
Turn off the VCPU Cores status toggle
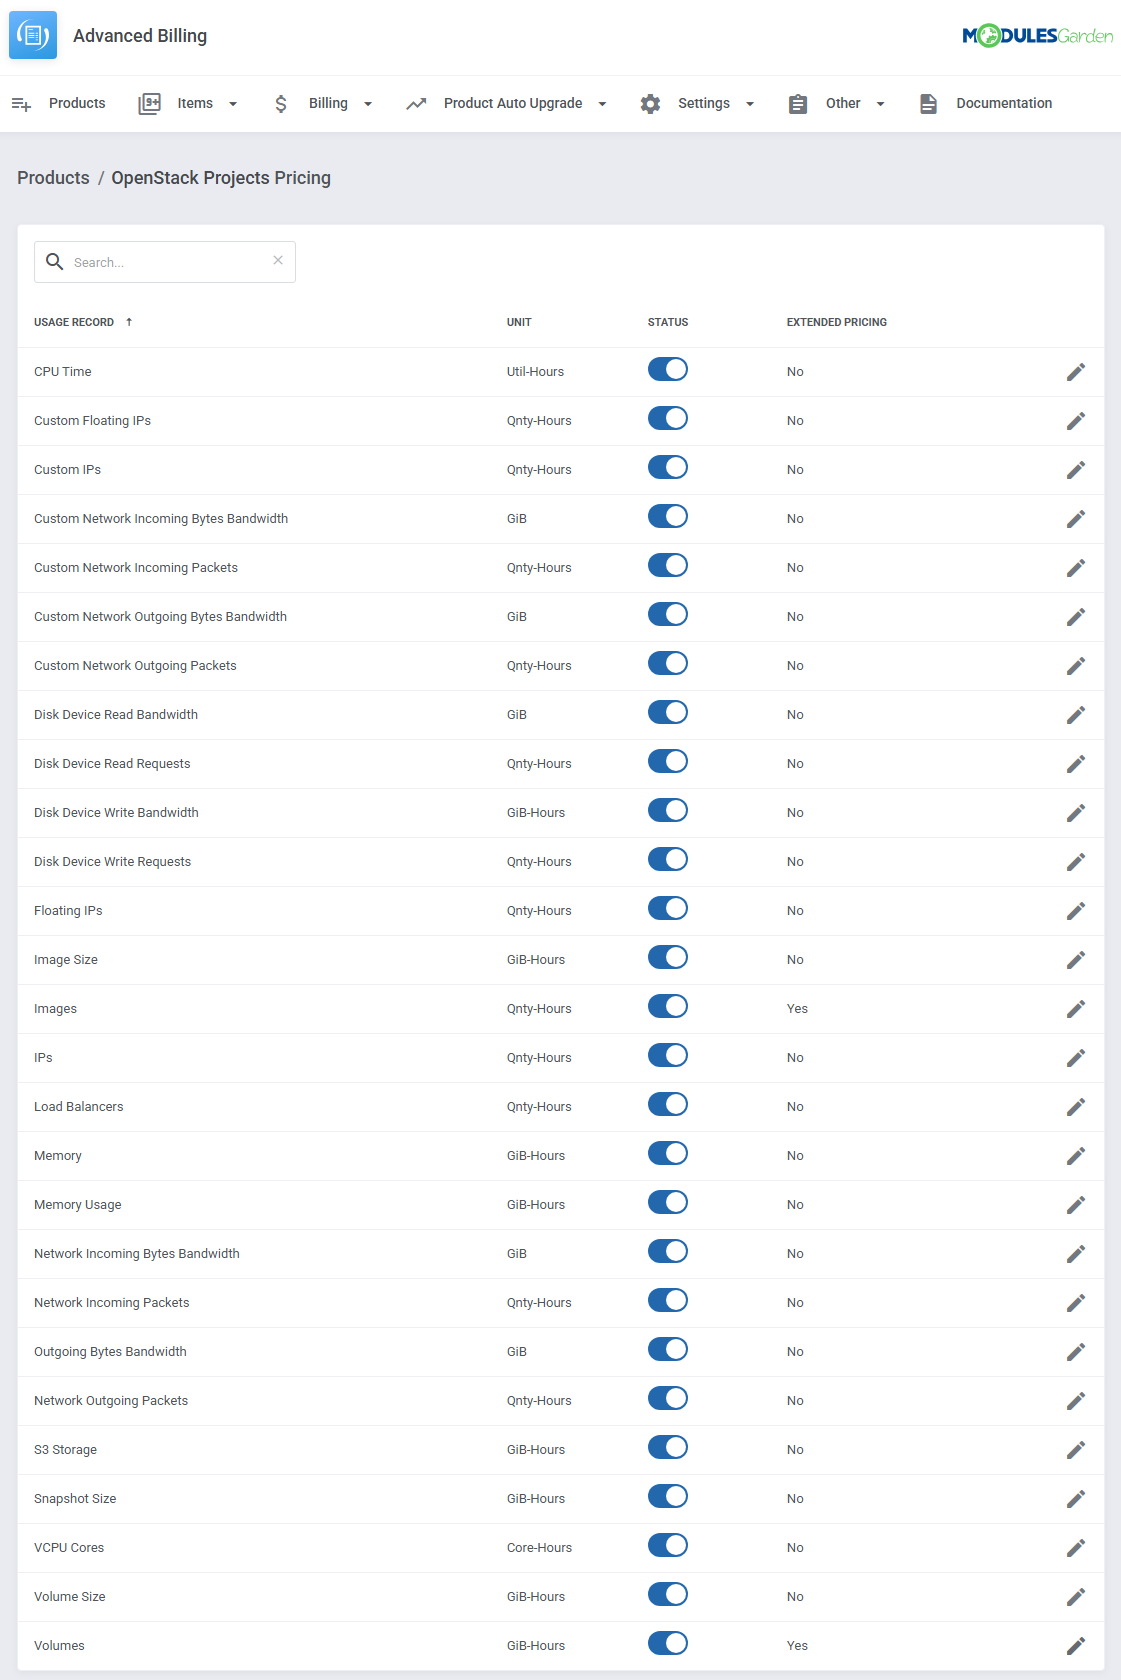[667, 1546]
